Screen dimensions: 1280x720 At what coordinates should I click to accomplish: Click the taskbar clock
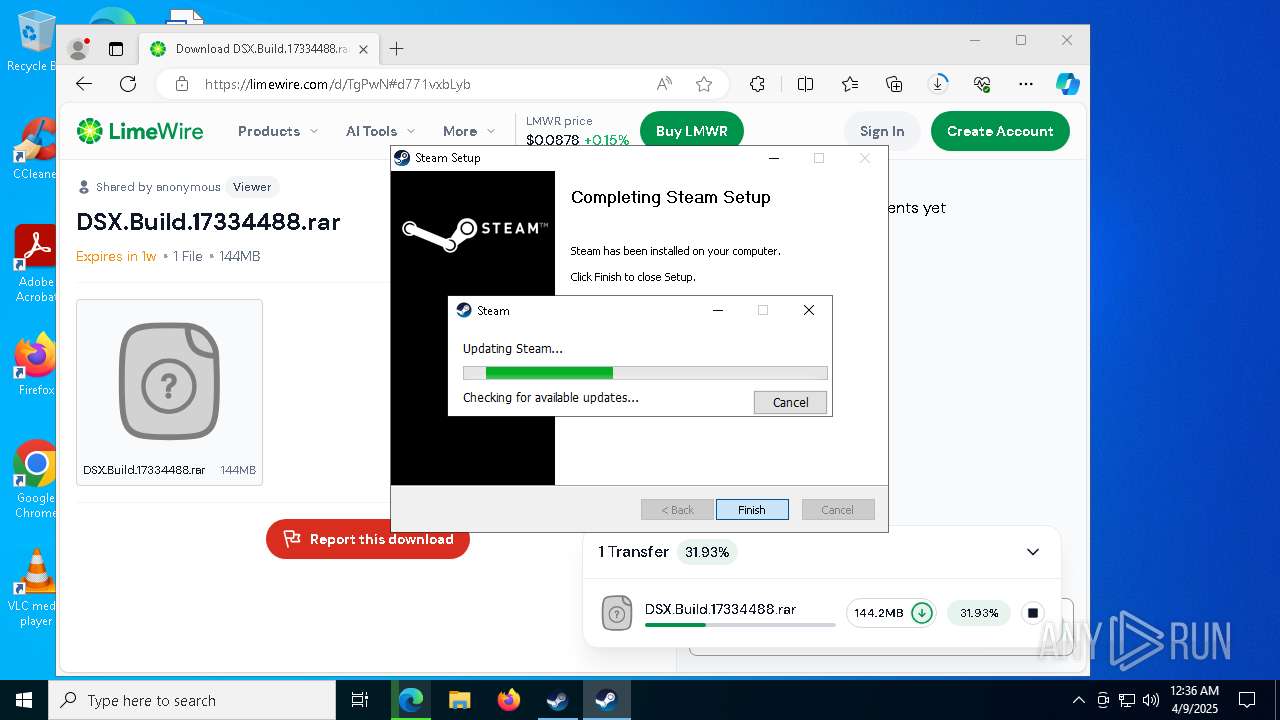(1194, 700)
